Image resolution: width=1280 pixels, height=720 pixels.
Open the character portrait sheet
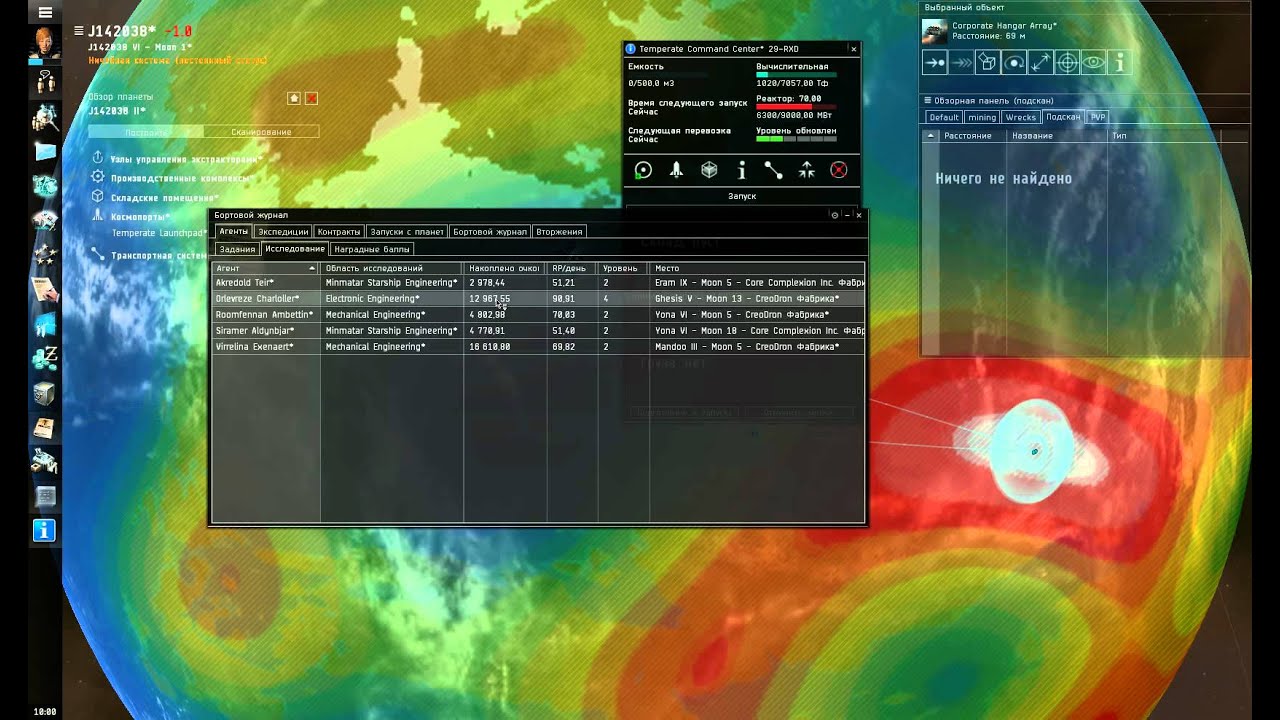(x=45, y=43)
